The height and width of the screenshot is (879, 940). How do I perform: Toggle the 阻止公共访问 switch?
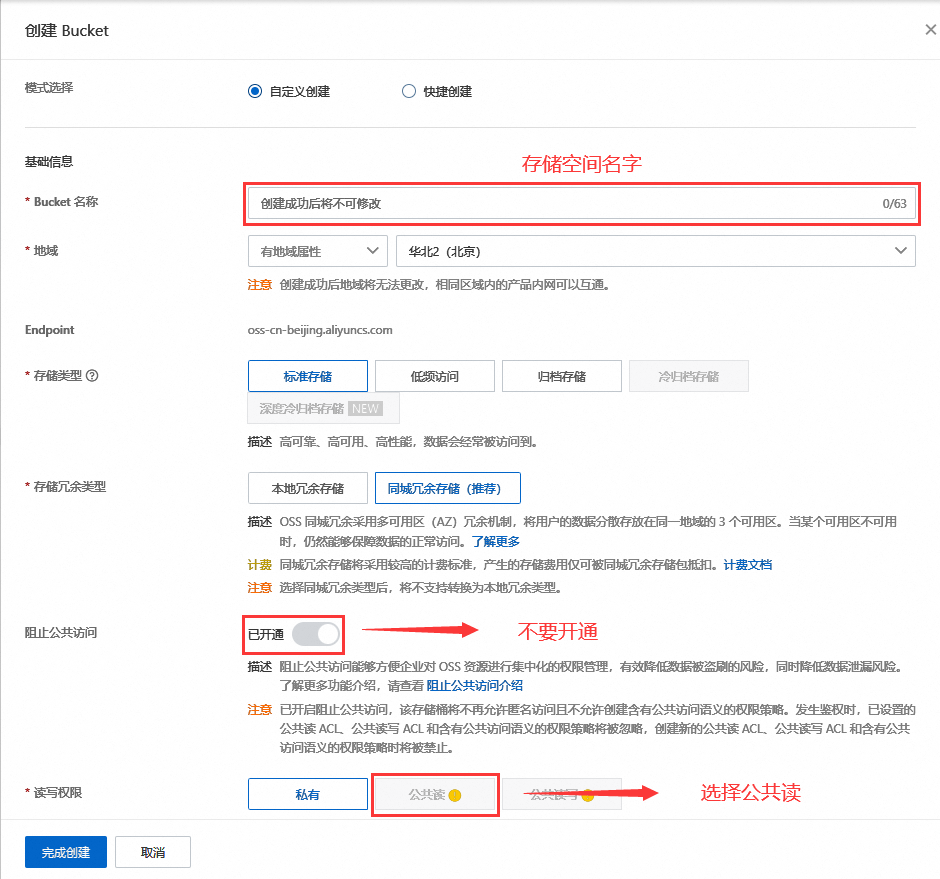(315, 634)
